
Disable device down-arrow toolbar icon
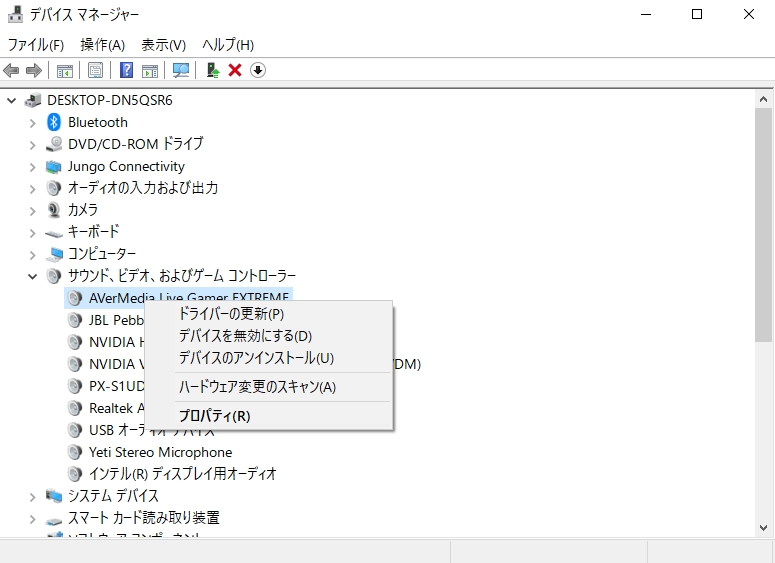click(x=258, y=70)
